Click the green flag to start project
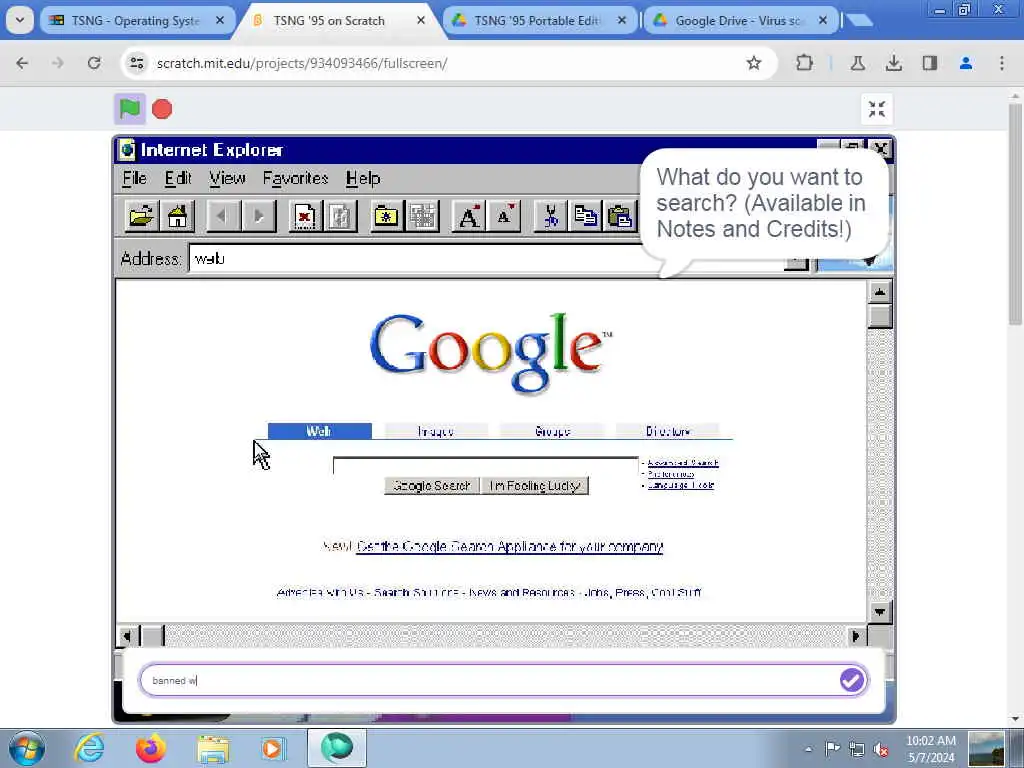The image size is (1024, 768). [129, 108]
